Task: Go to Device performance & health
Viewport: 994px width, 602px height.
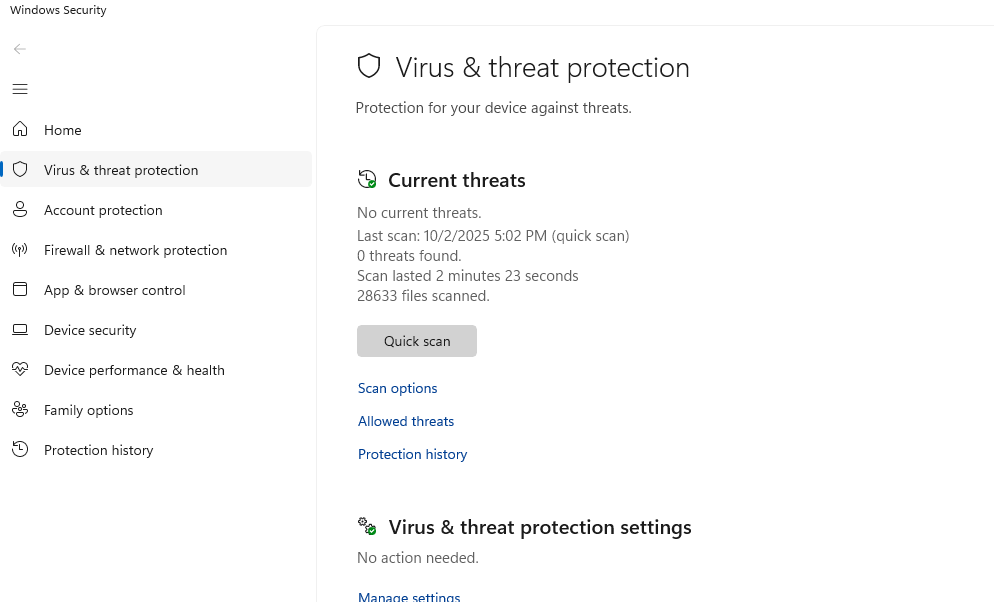Action: [x=134, y=370]
